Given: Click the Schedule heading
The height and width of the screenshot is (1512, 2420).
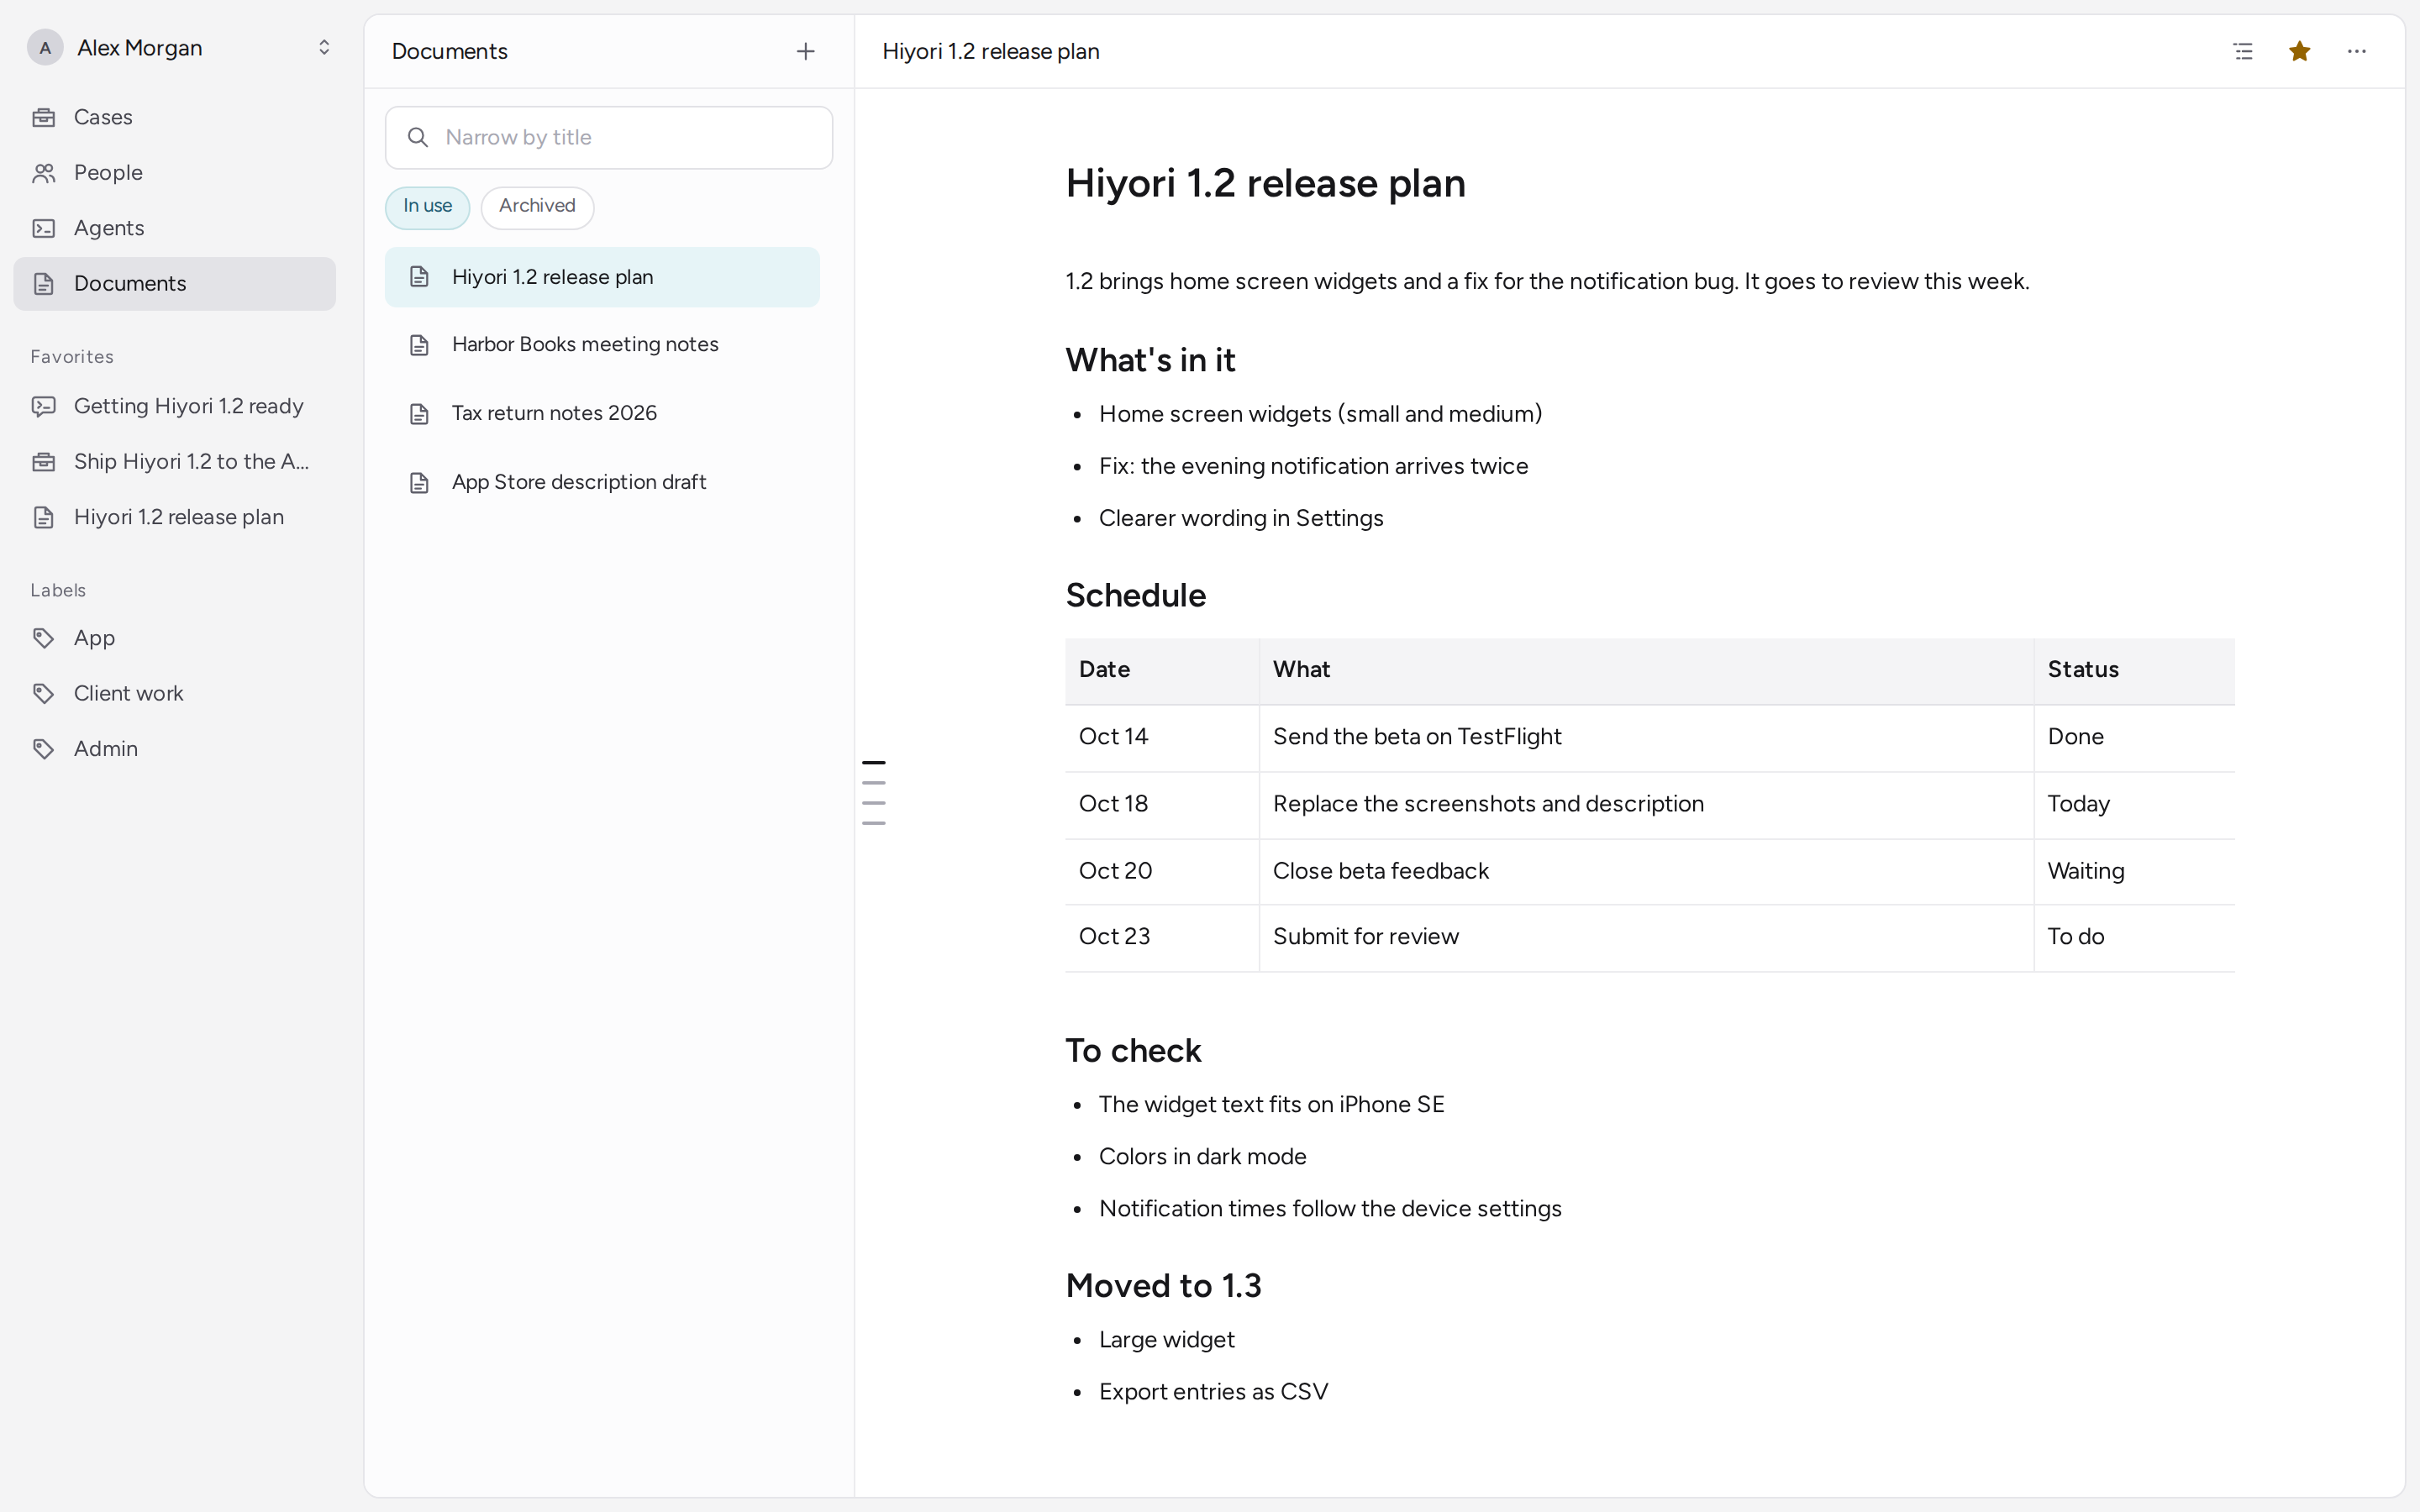Looking at the screenshot, I should 1136,596.
